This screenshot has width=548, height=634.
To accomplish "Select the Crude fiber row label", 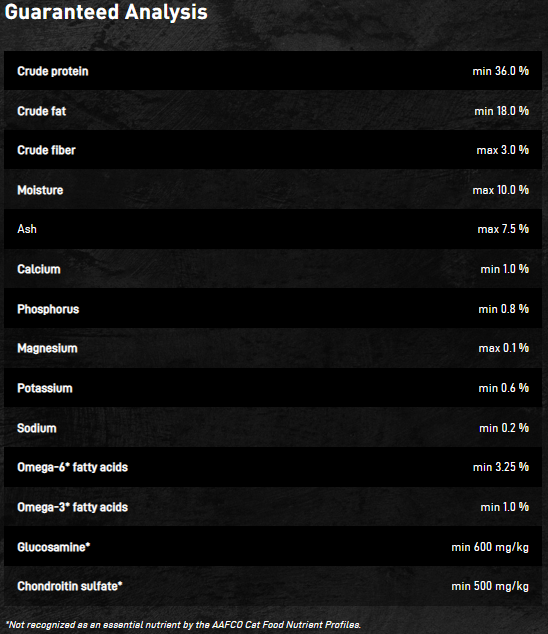I will point(47,150).
